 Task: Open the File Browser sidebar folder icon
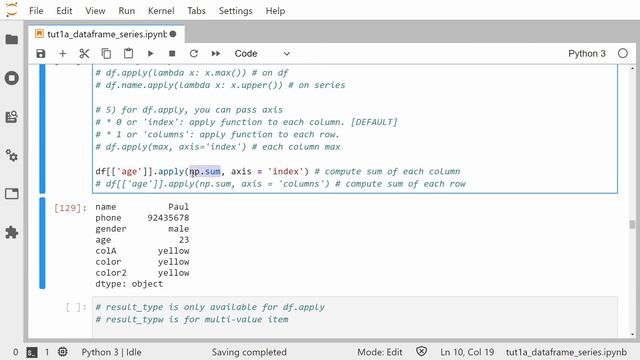coord(12,40)
